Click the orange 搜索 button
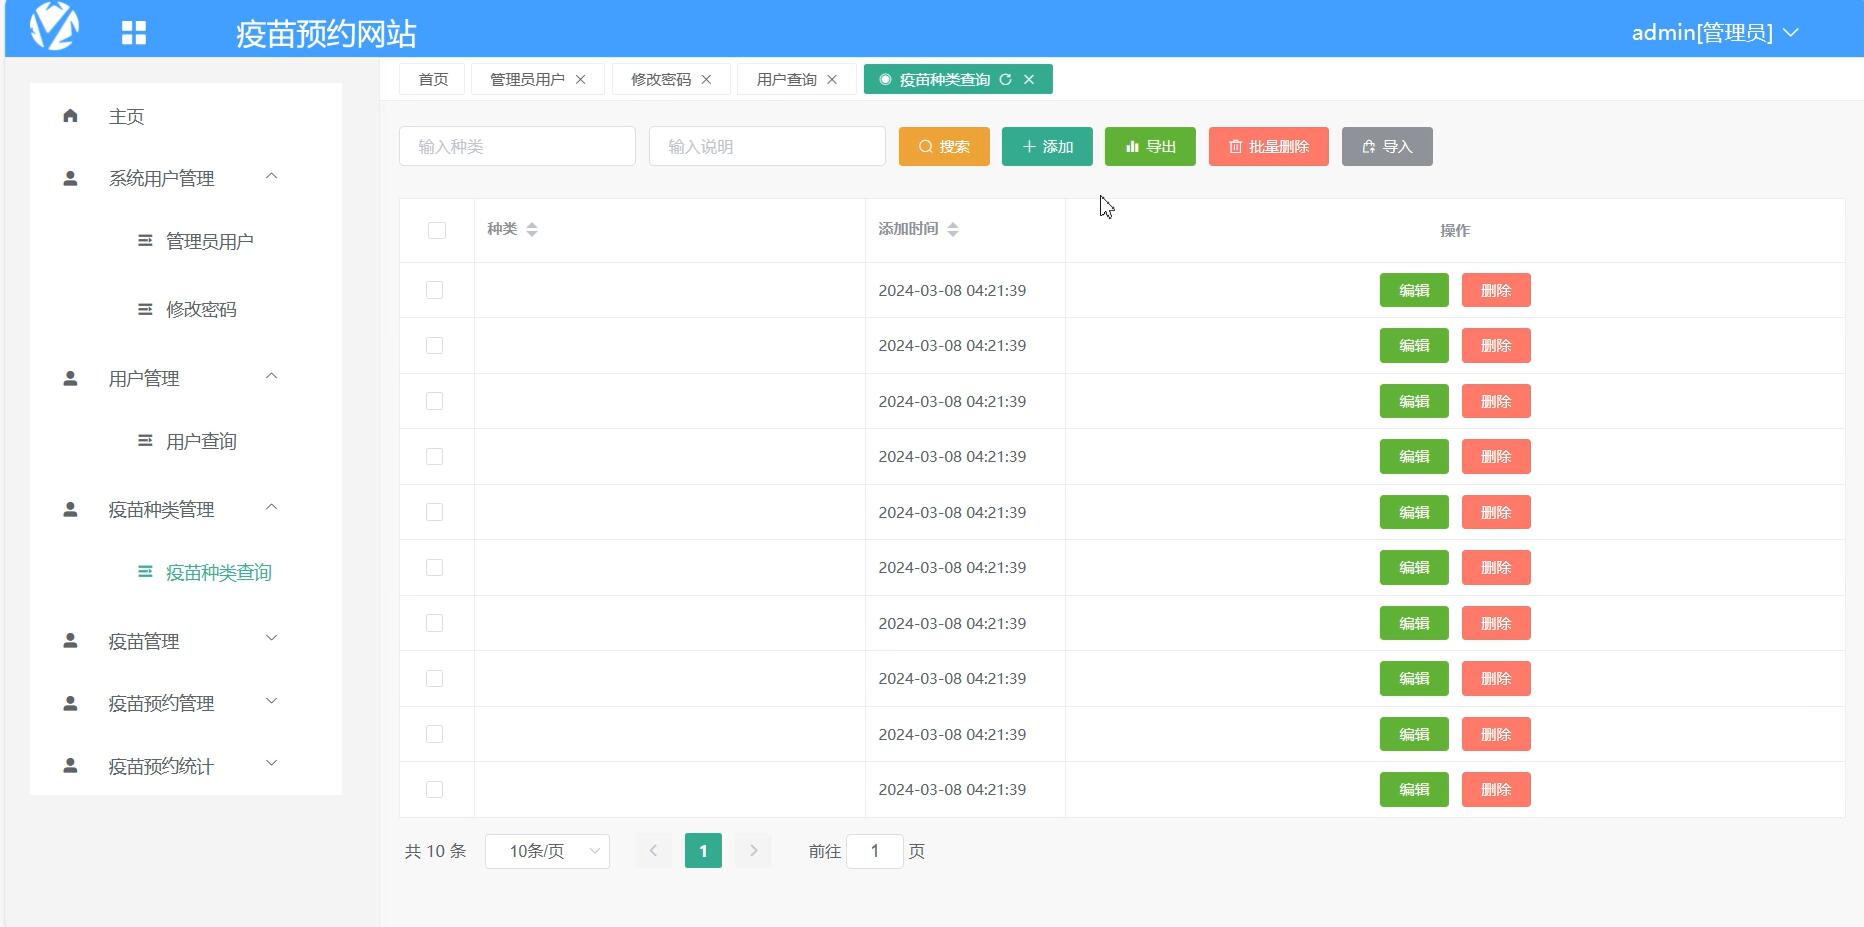1864x927 pixels. pos(944,147)
